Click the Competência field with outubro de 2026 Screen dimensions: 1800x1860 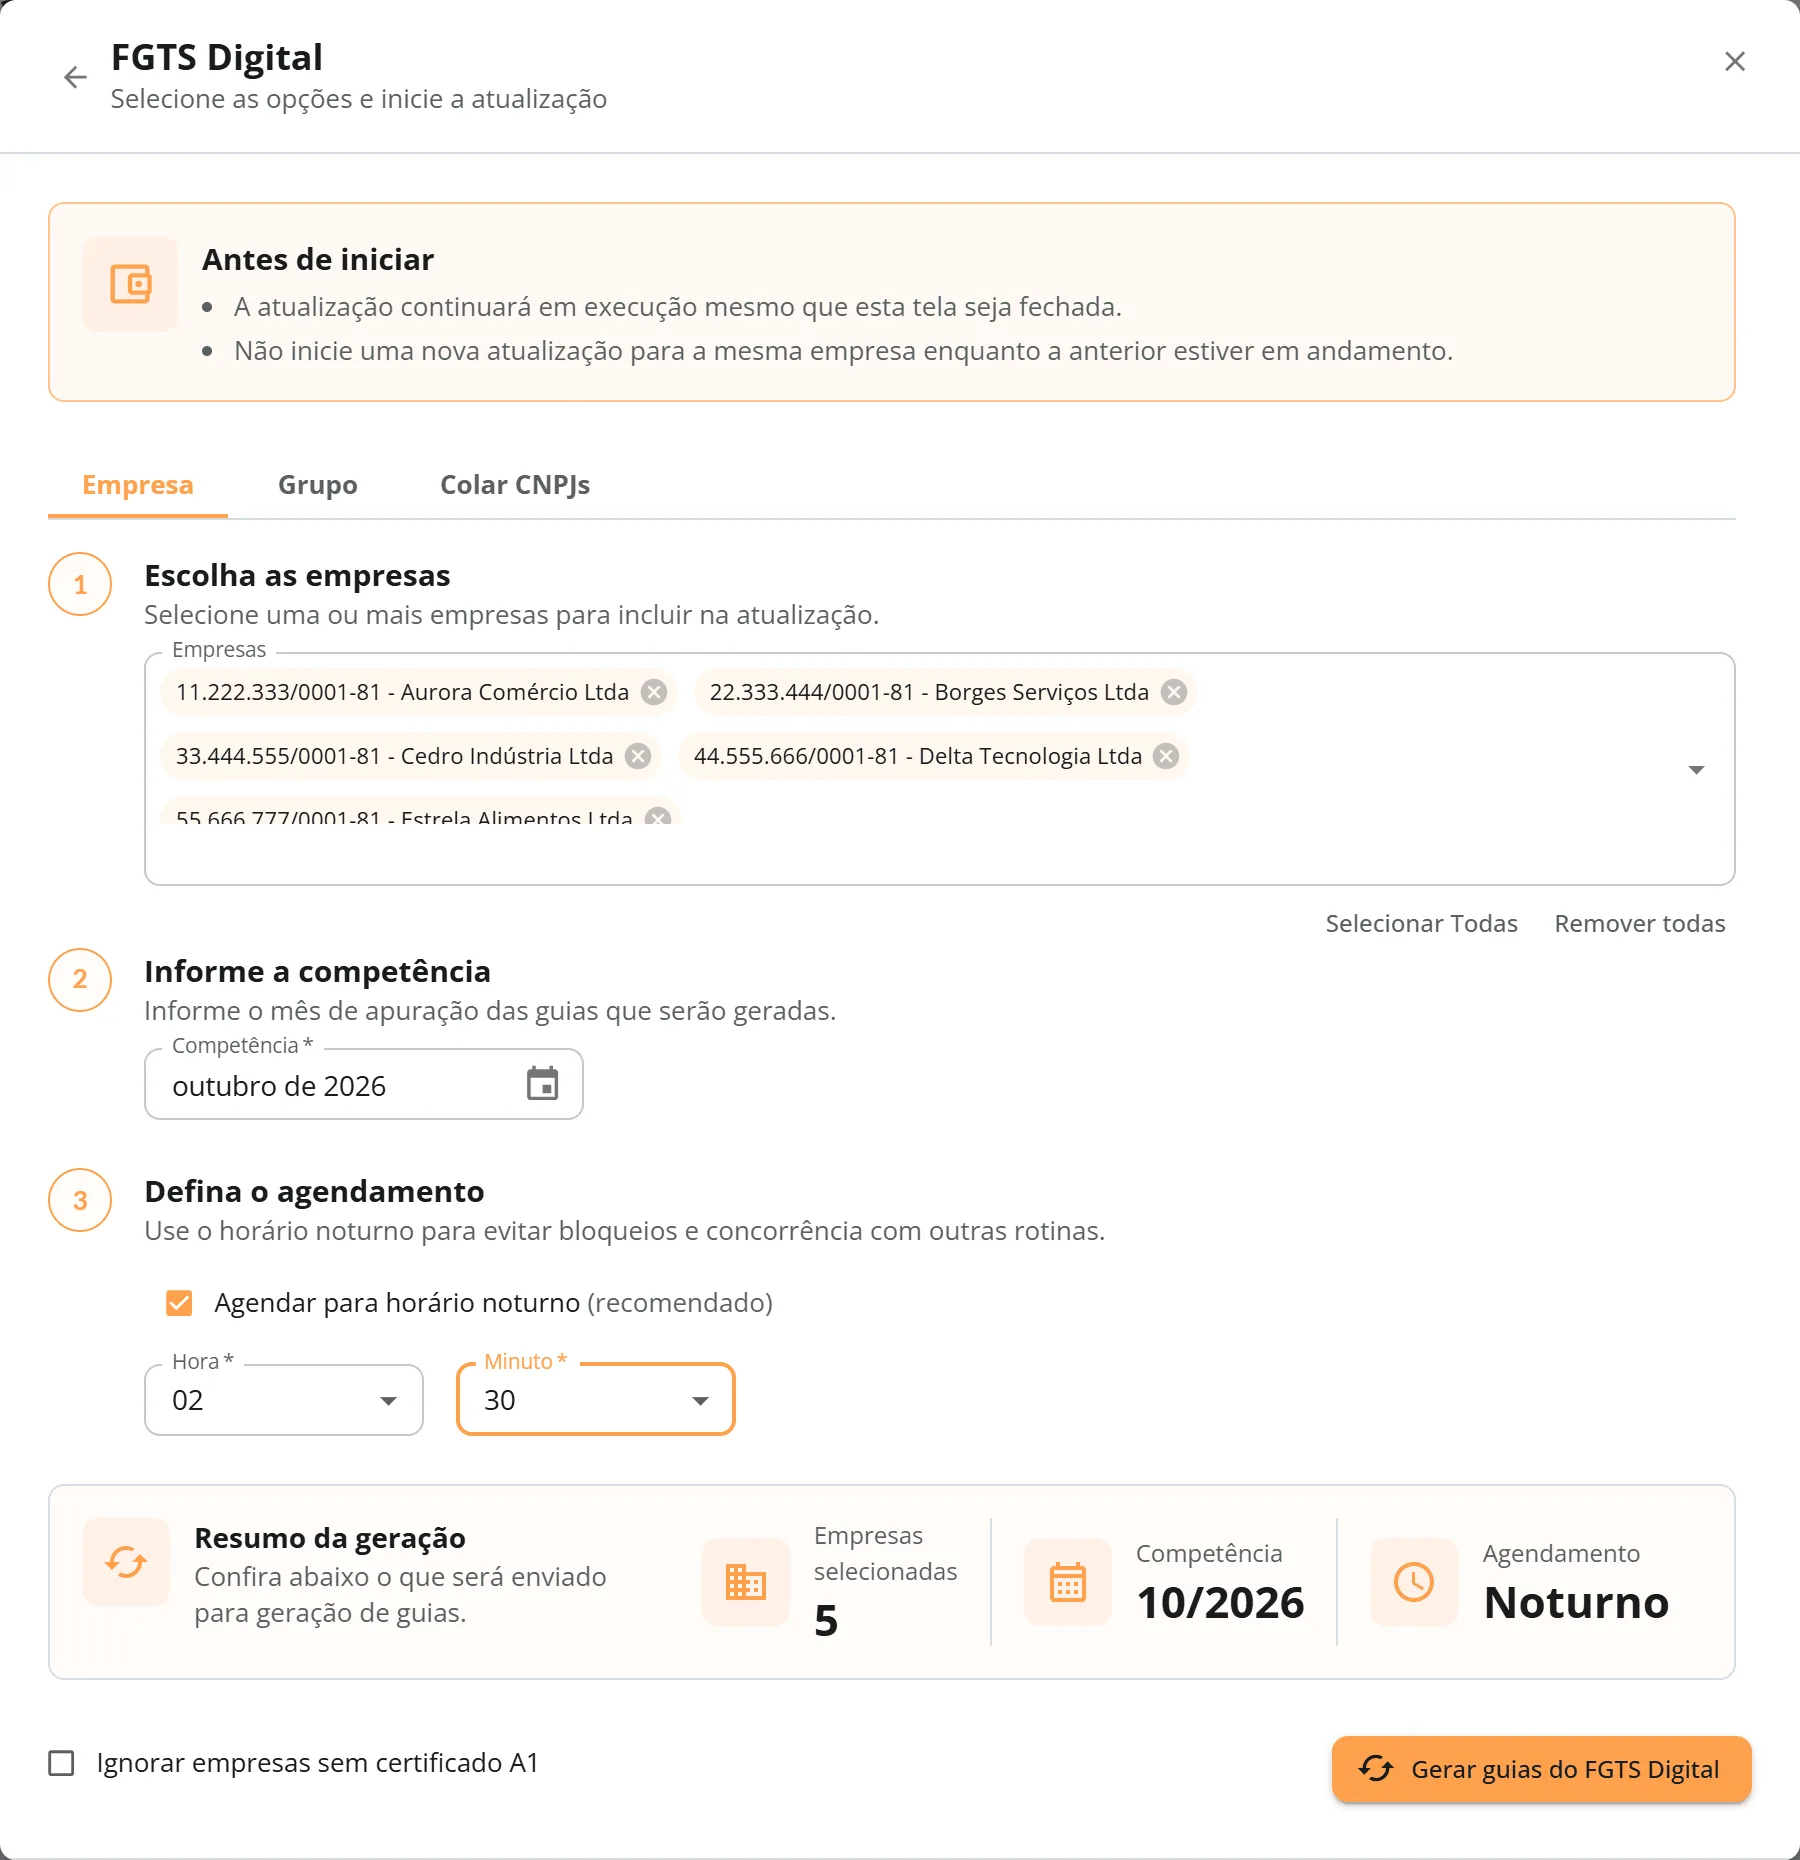pos(364,1085)
